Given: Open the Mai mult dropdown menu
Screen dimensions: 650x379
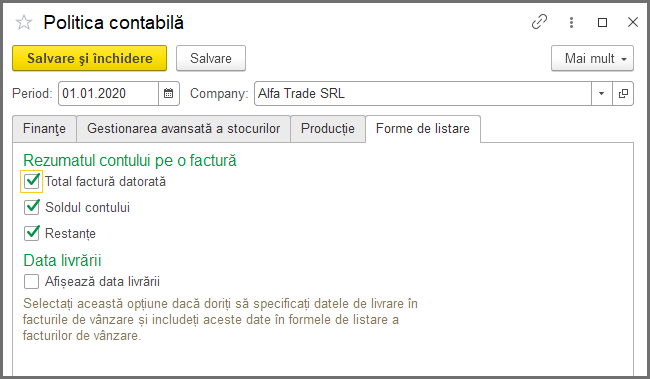Looking at the screenshot, I should (x=592, y=58).
